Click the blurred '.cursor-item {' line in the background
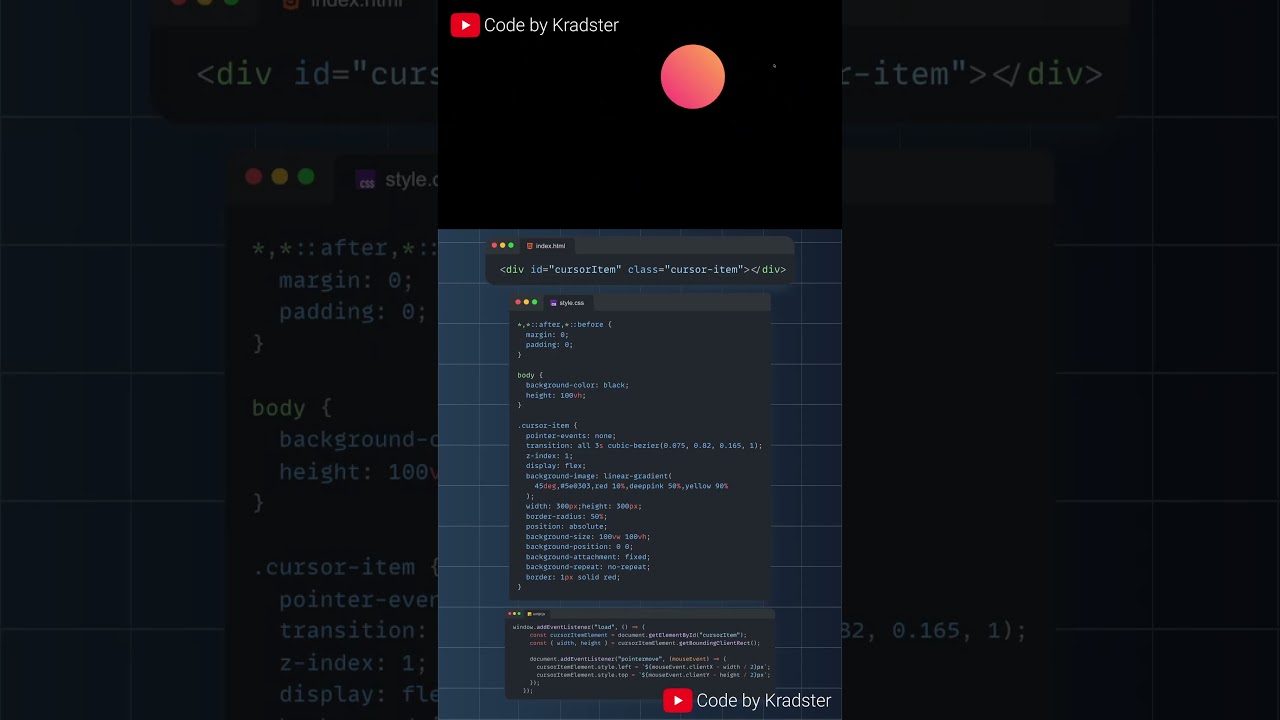 click(x=345, y=567)
